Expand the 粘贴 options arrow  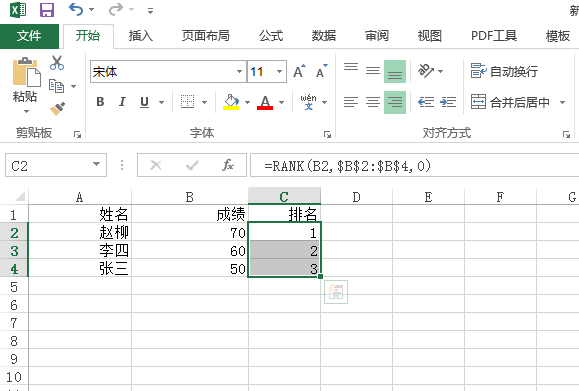tap(26, 111)
